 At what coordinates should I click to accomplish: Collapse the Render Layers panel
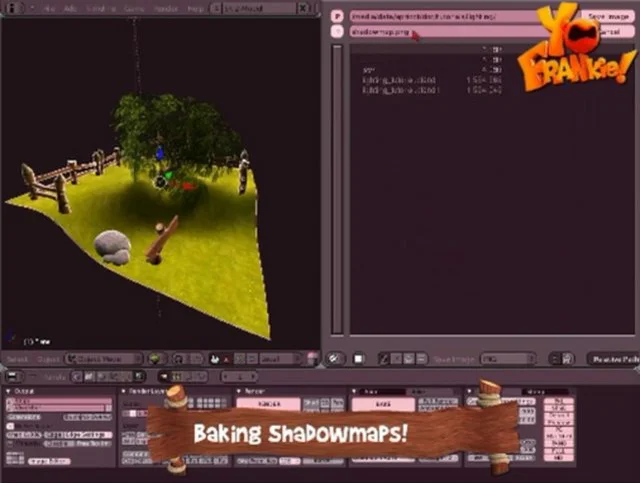point(124,391)
